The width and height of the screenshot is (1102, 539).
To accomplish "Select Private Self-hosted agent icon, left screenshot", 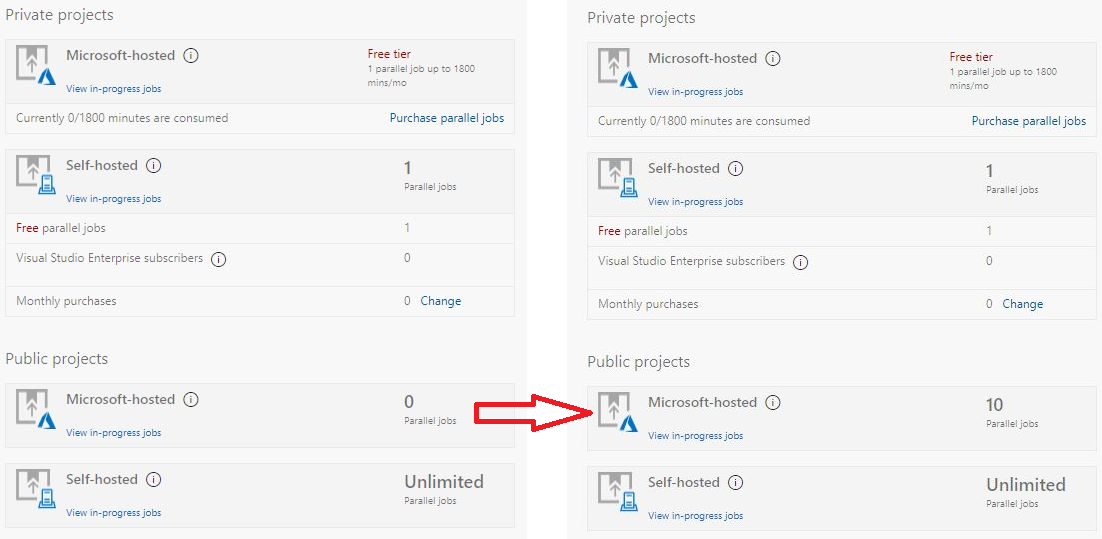I will 35,176.
